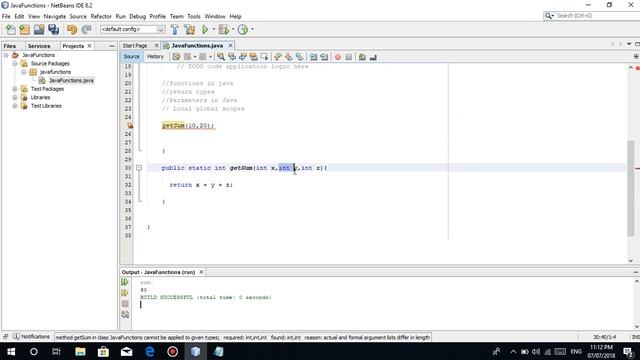
Task: Click the New Project toolbar icon
Action: [x=24, y=29]
